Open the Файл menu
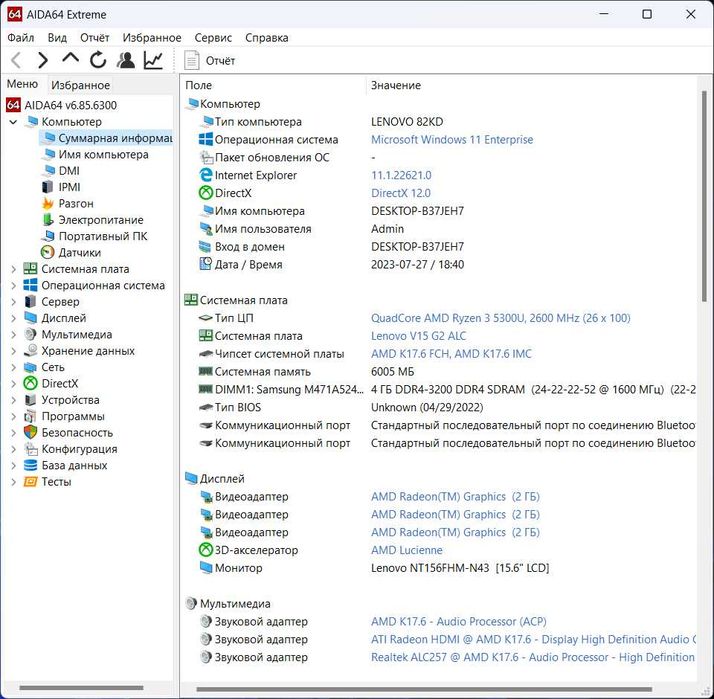 (x=21, y=38)
